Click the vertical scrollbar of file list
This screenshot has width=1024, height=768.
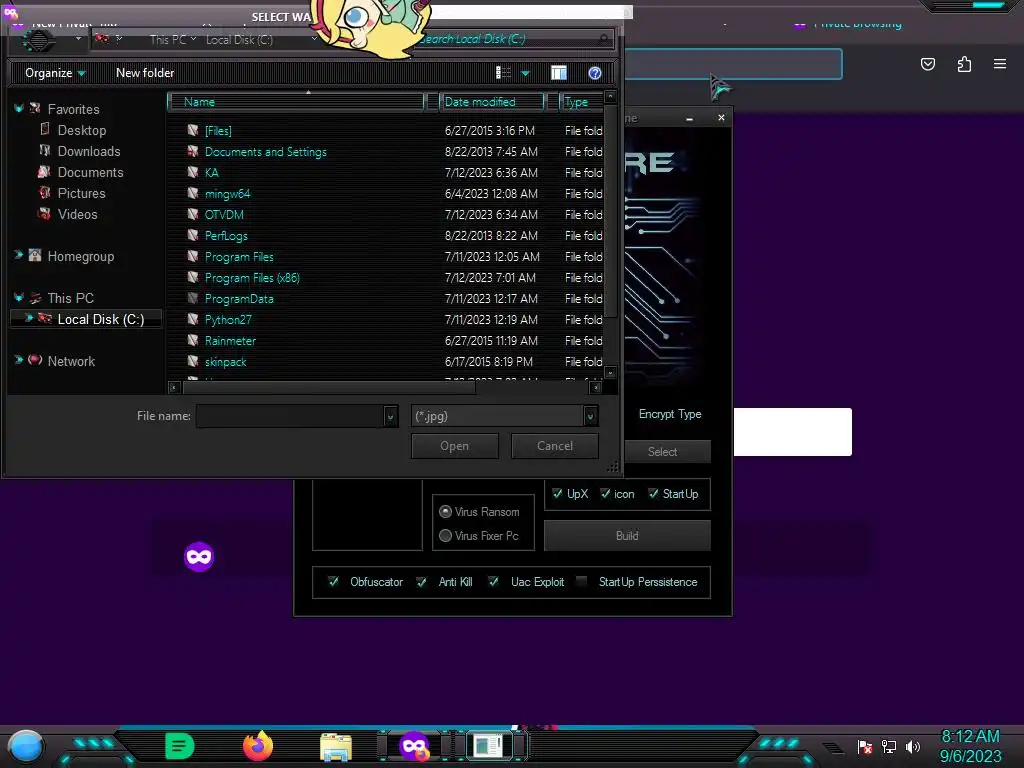611,210
